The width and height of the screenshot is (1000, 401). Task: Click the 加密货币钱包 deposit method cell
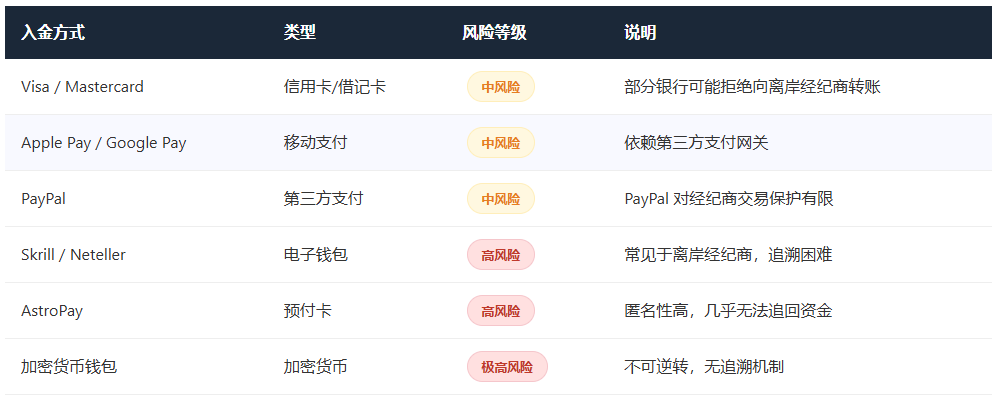(x=69, y=367)
